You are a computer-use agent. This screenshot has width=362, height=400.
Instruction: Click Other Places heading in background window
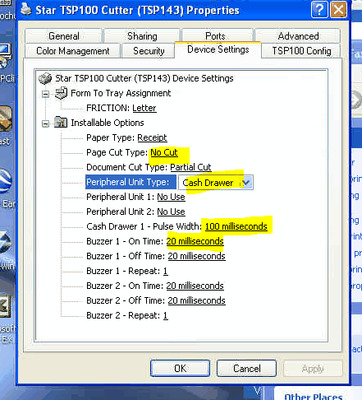point(313,396)
